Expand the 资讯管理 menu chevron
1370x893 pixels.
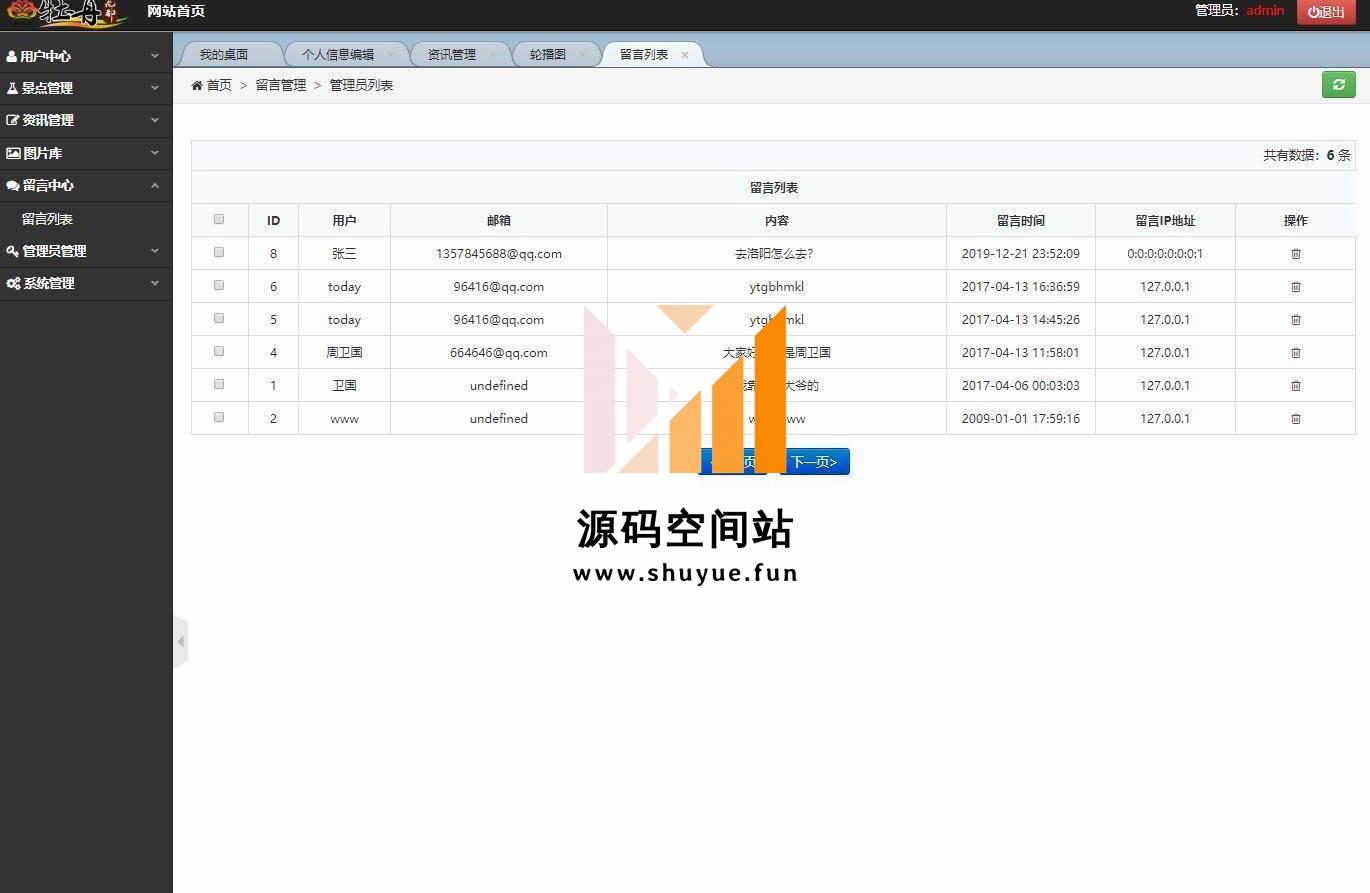point(155,120)
